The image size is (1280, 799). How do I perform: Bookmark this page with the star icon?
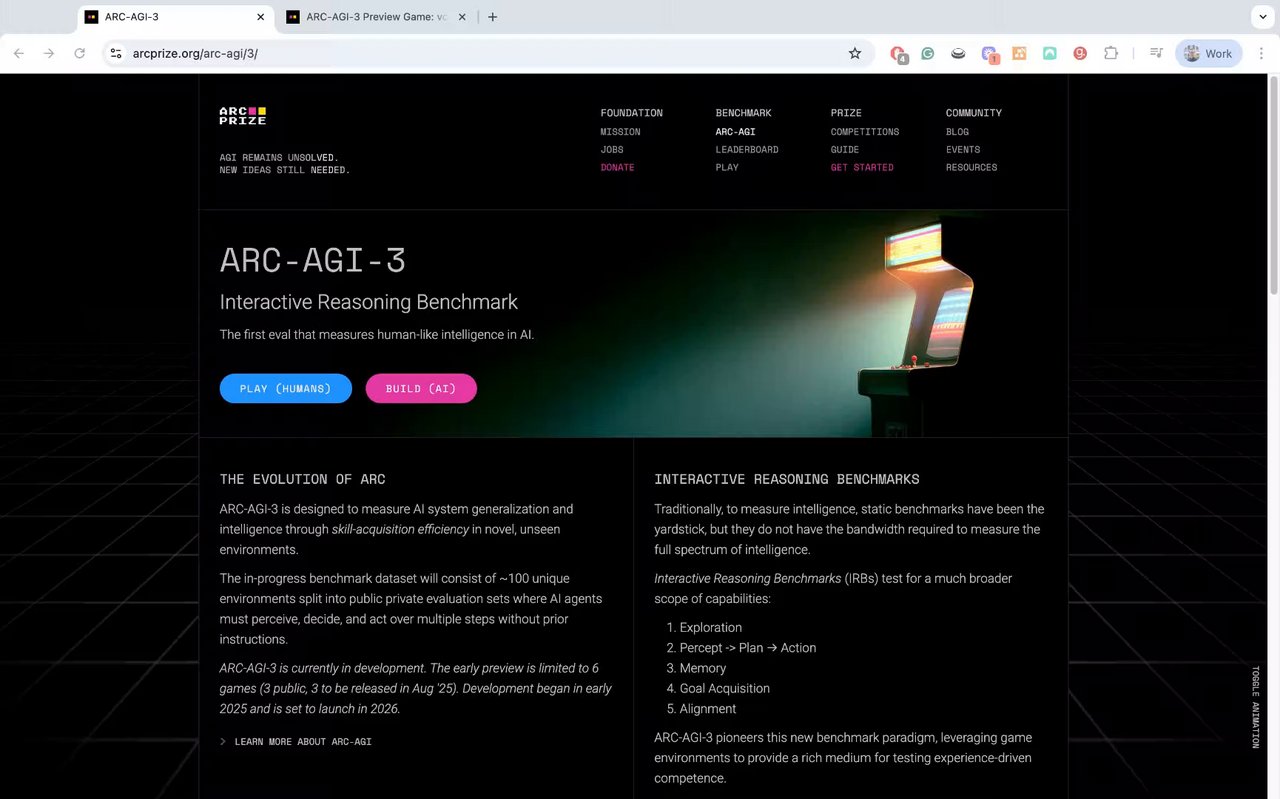[855, 53]
